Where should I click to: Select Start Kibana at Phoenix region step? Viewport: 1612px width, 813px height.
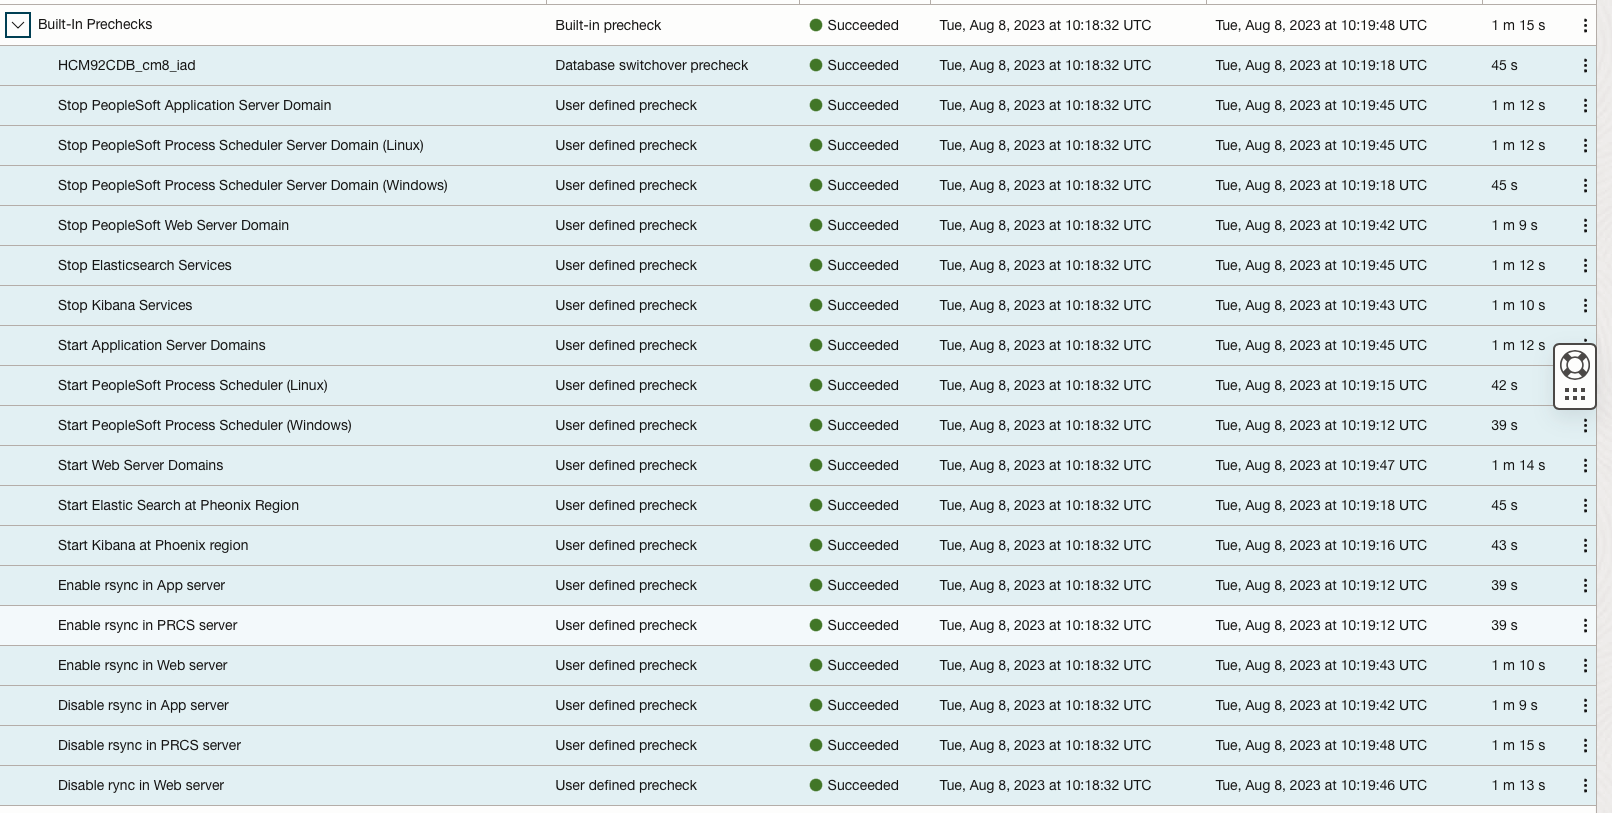click(x=153, y=545)
